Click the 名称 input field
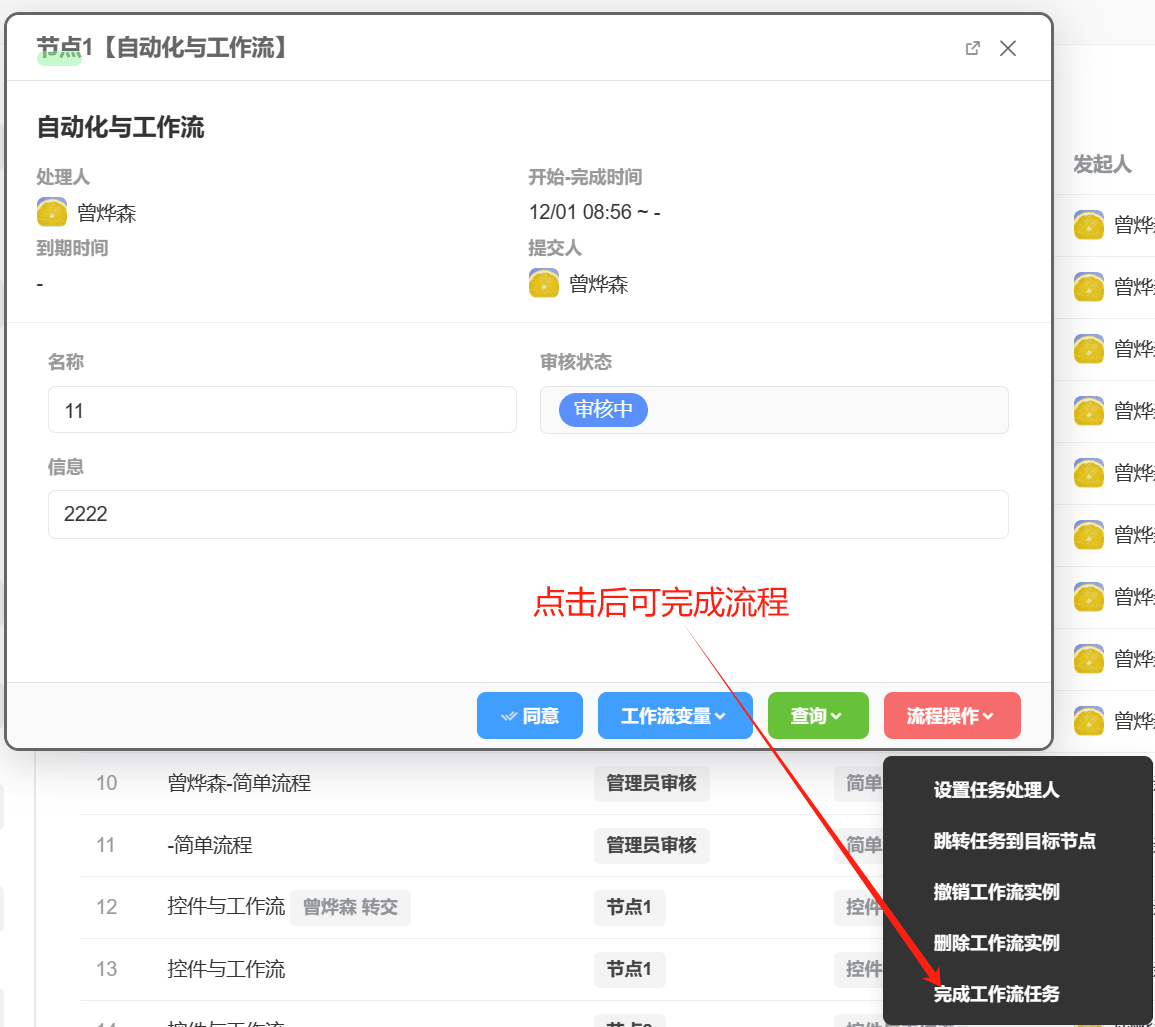This screenshot has width=1155, height=1027. [x=282, y=410]
